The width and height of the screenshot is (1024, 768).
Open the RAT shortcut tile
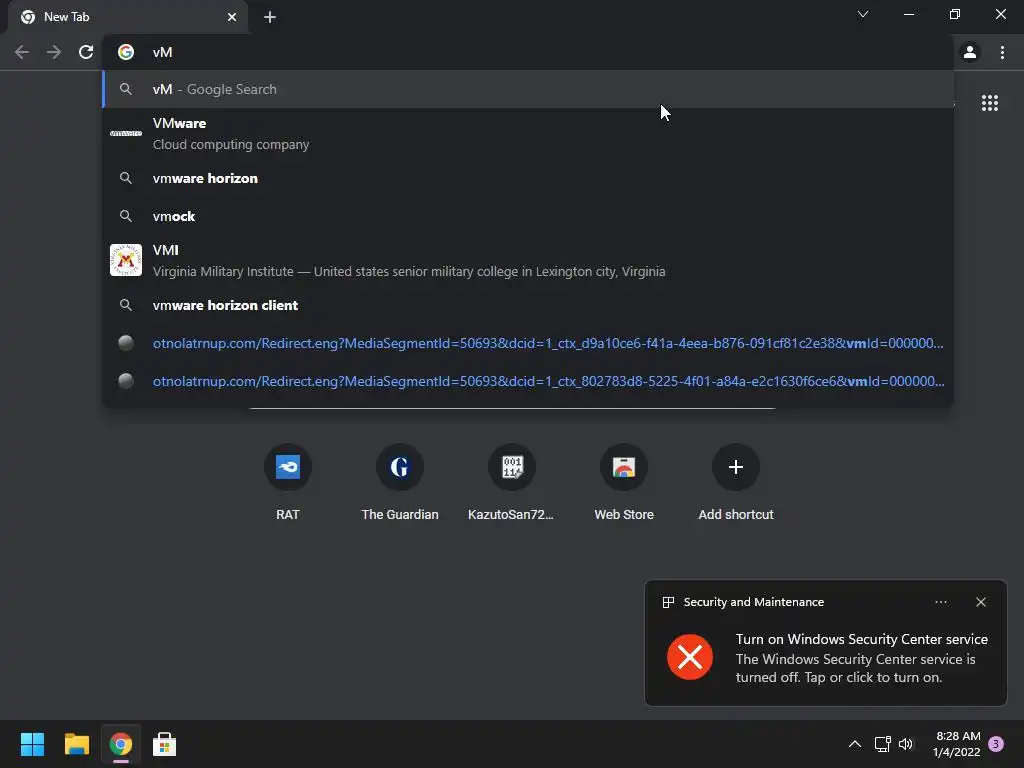(x=287, y=482)
